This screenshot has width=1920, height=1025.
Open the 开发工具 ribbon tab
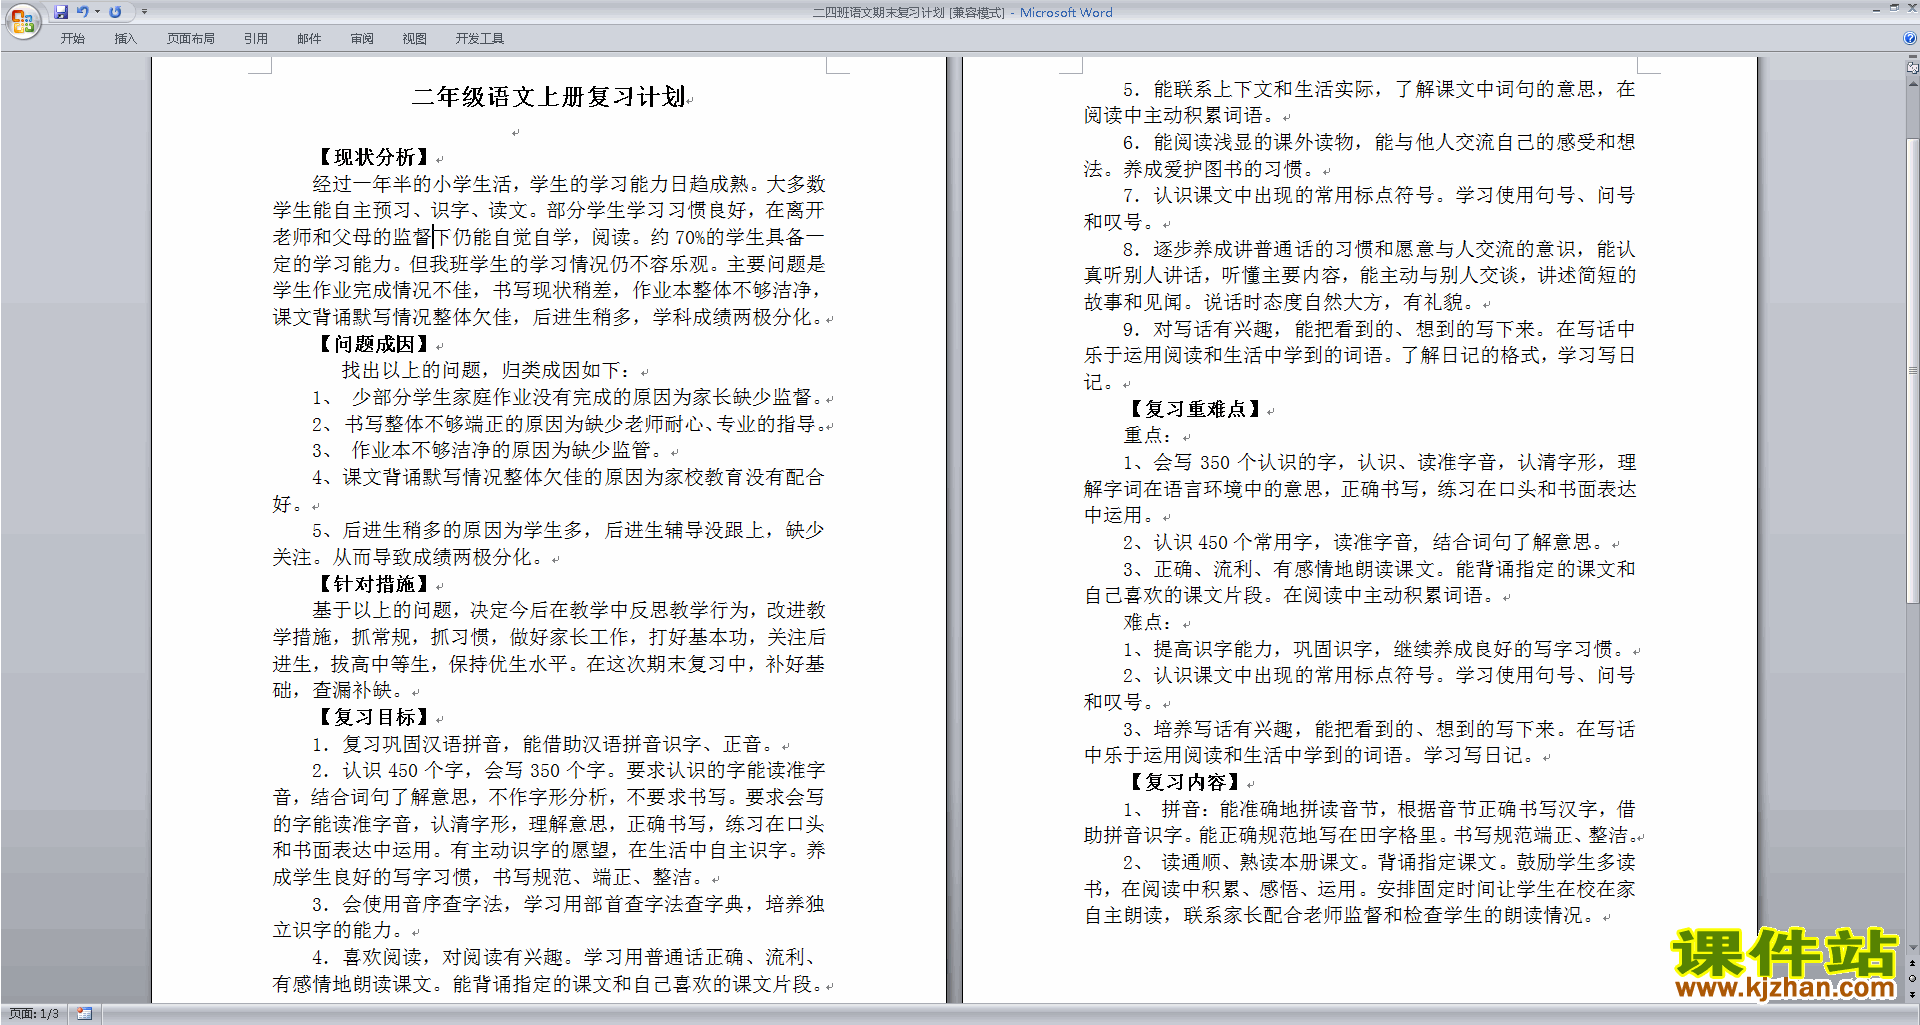click(480, 39)
